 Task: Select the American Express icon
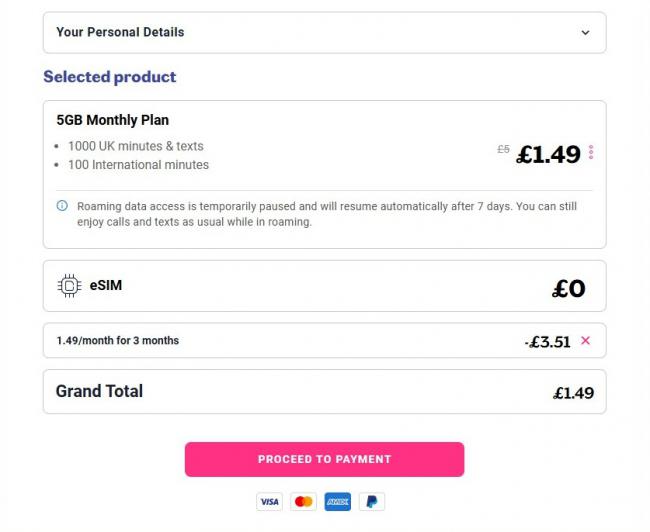[338, 501]
